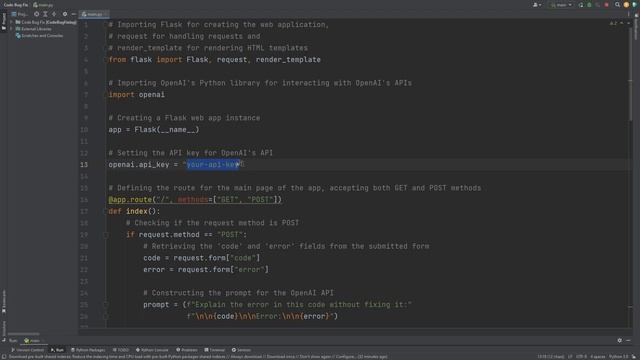Open the Terminal tool window
The image size is (640, 360).
(x=214, y=350)
